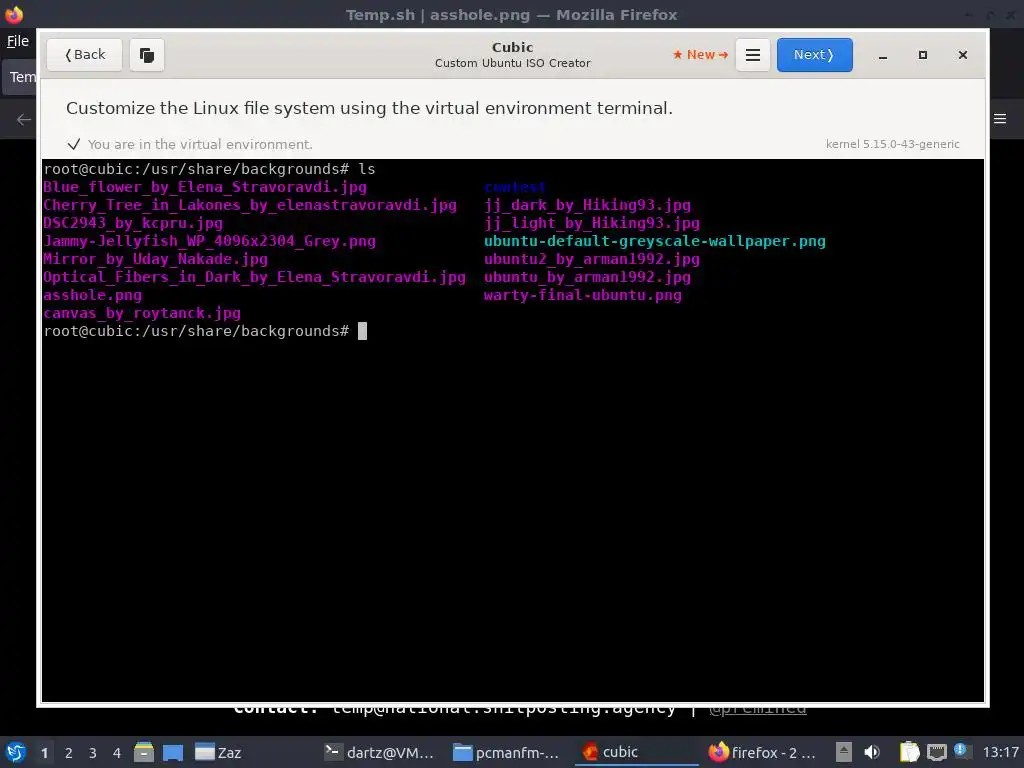This screenshot has width=1024, height=768.
Task: Click warty-final-ubuntu.png filename
Action: pos(583,295)
